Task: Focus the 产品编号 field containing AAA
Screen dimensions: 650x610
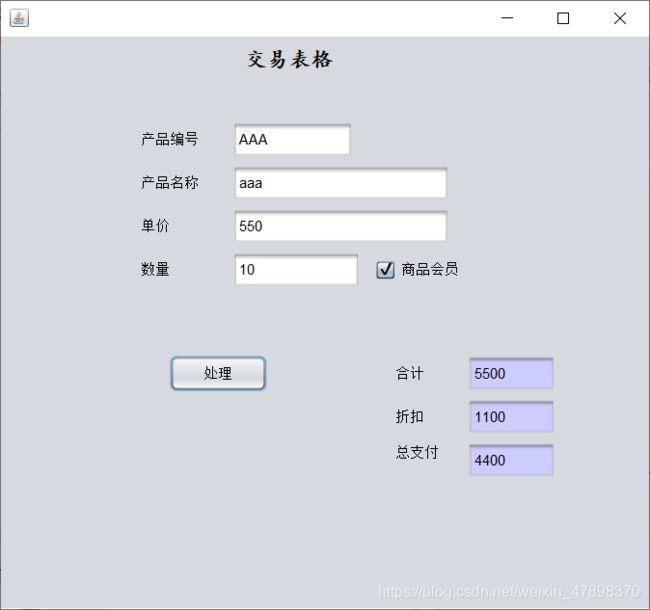Action: 292,140
